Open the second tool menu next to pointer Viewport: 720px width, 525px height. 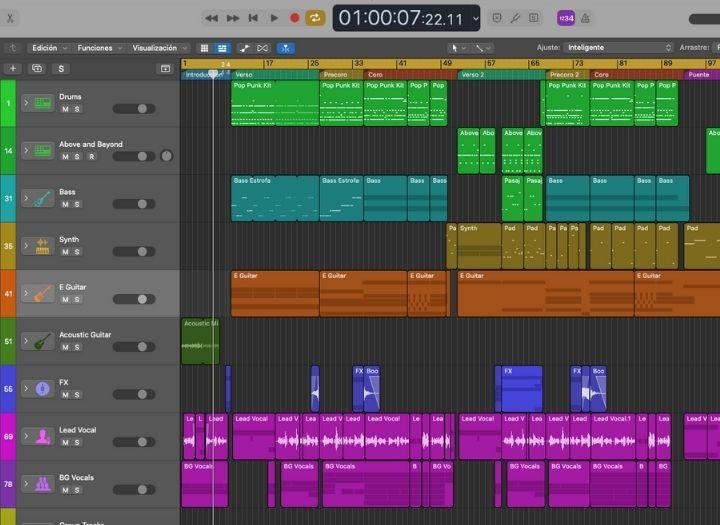[x=483, y=48]
